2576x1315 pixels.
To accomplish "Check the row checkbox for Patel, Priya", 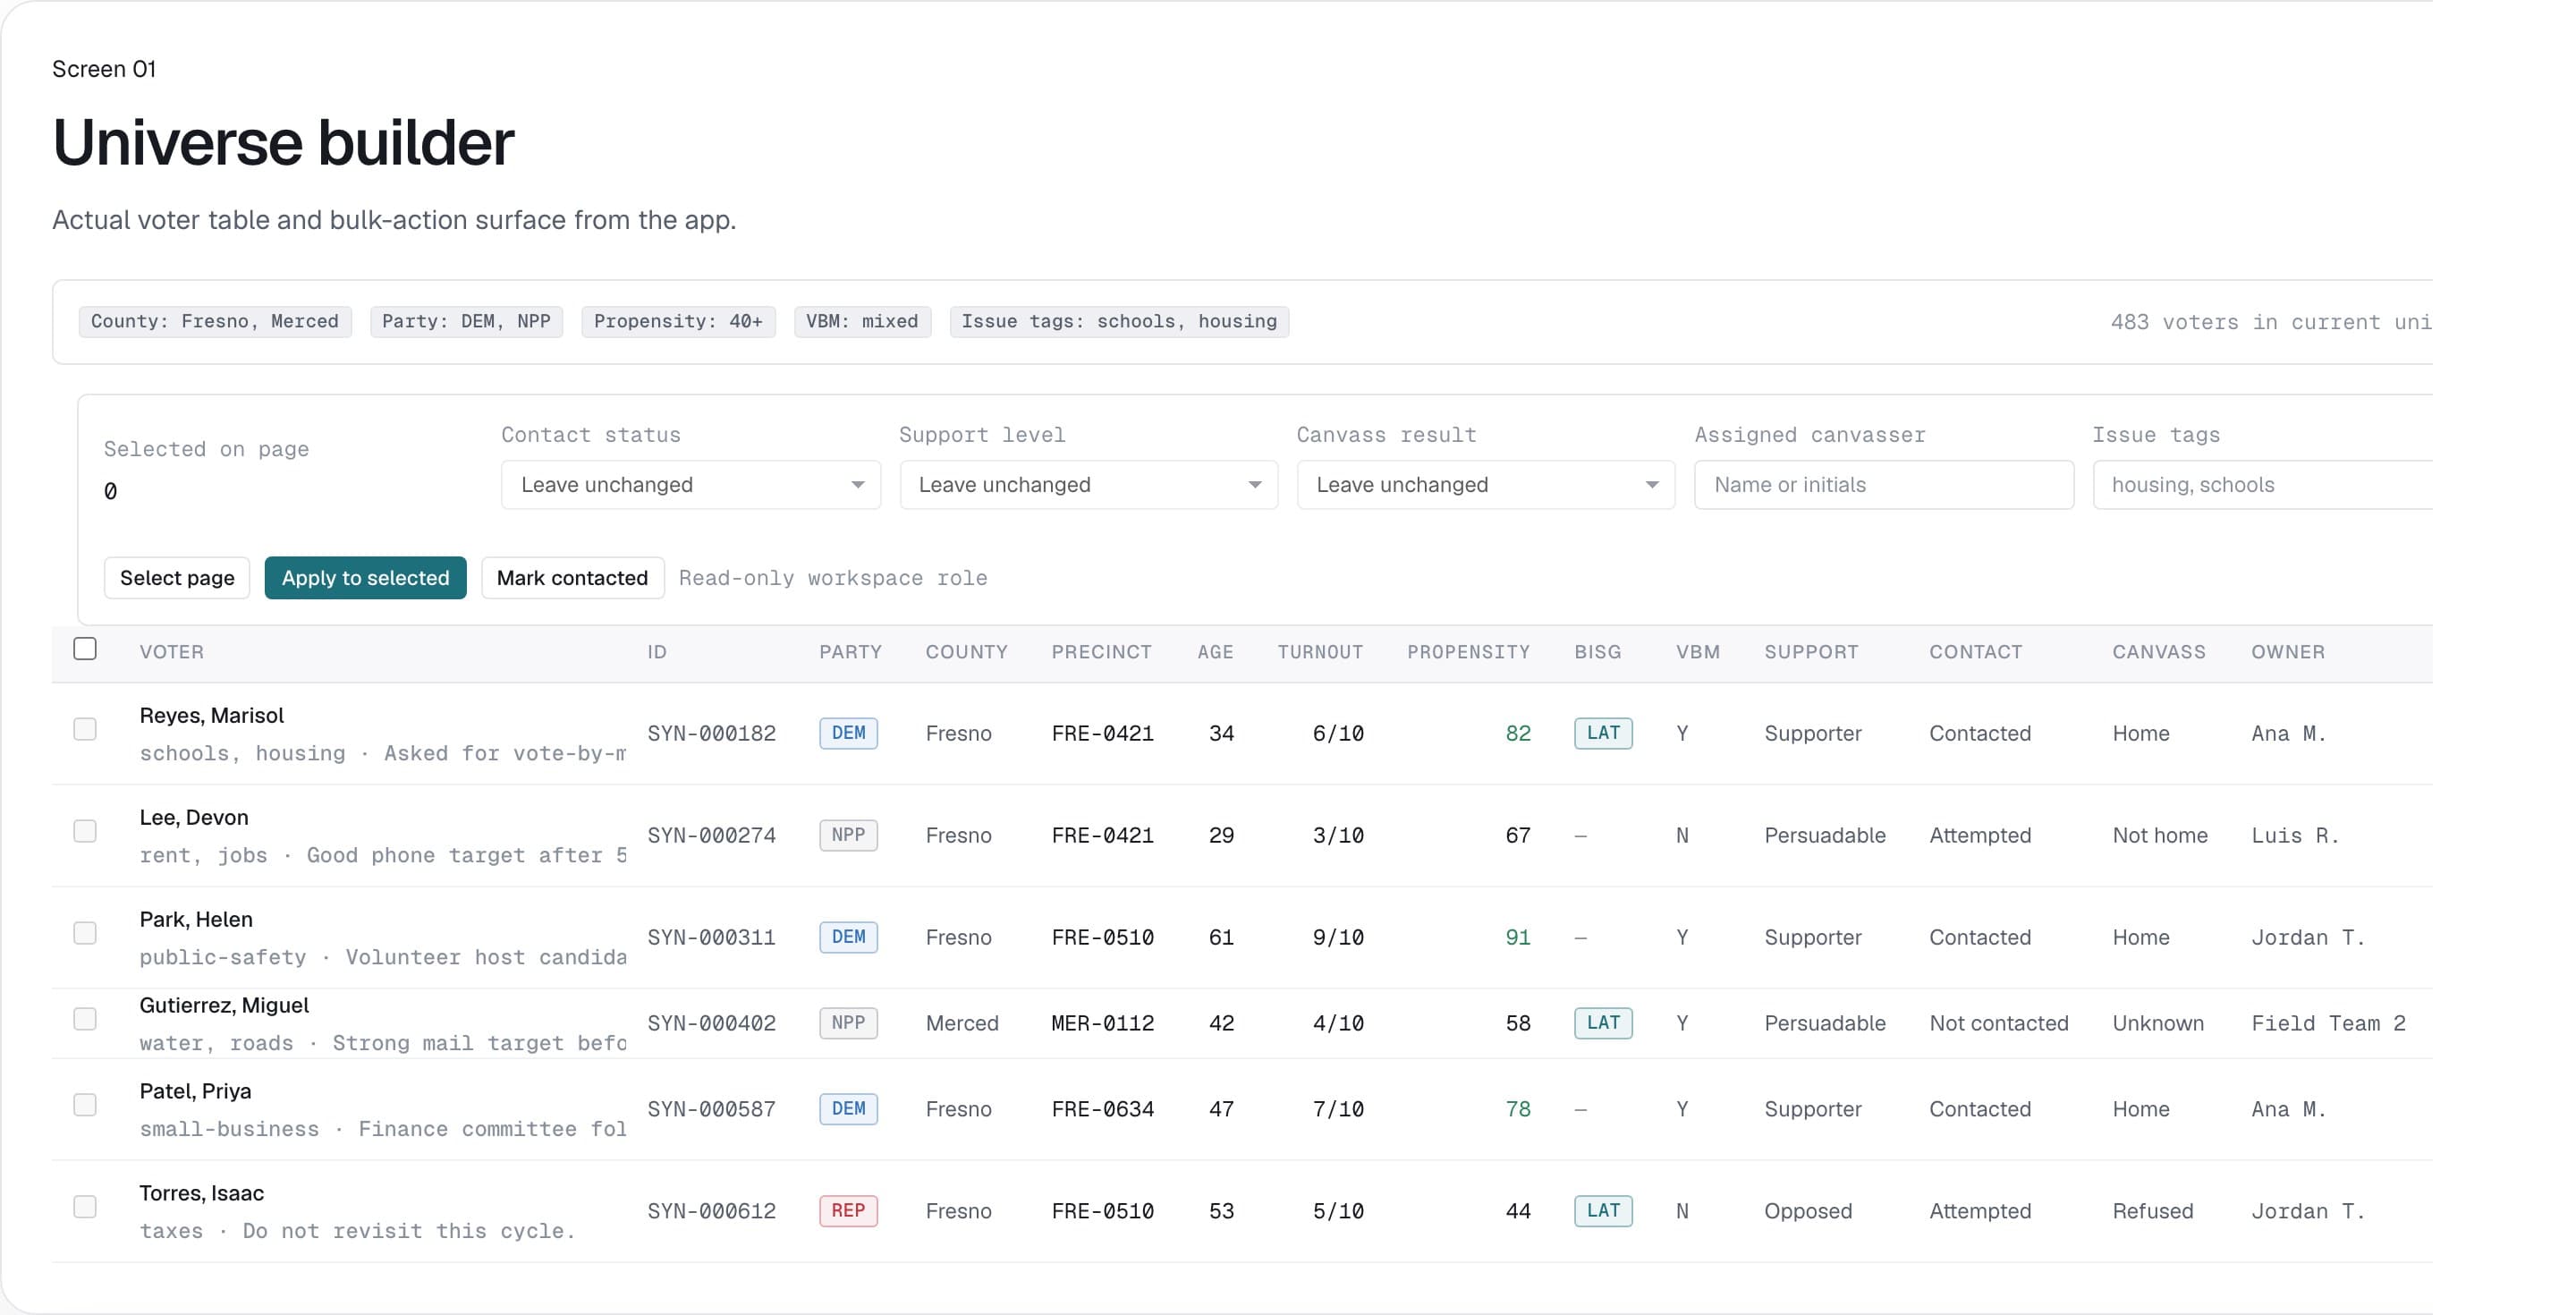I will [85, 1104].
